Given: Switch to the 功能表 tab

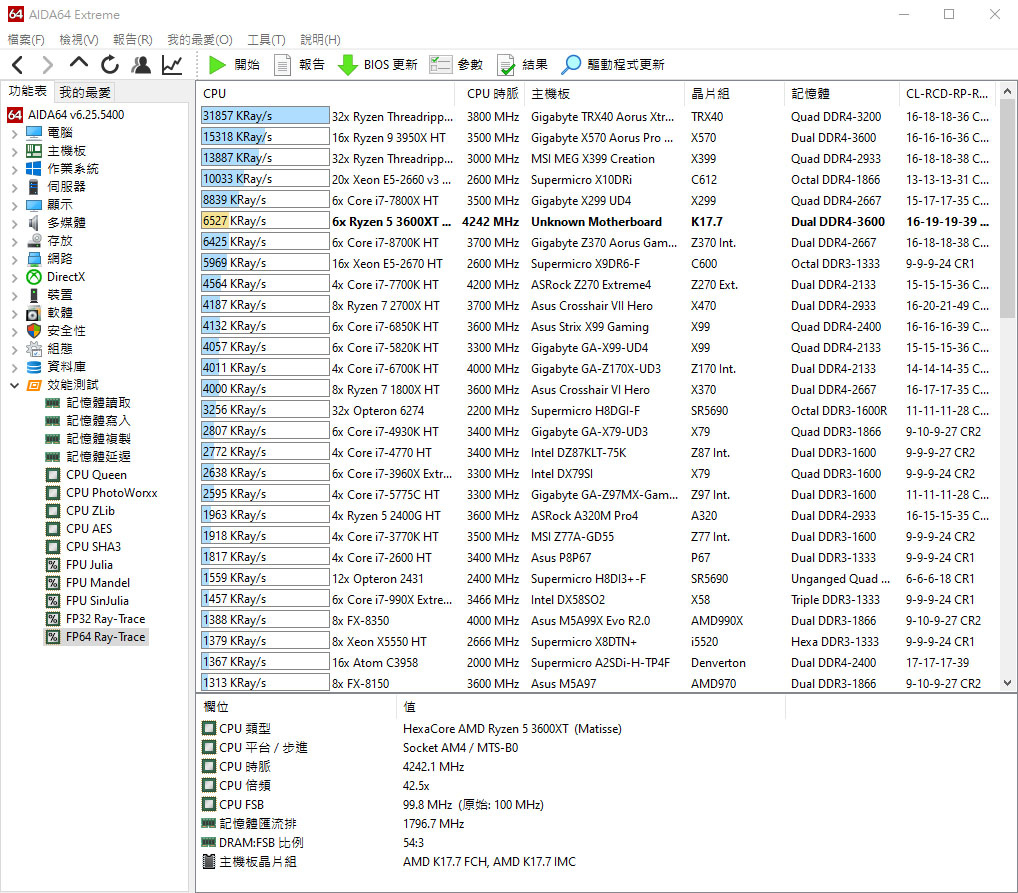Looking at the screenshot, I should tap(27, 91).
